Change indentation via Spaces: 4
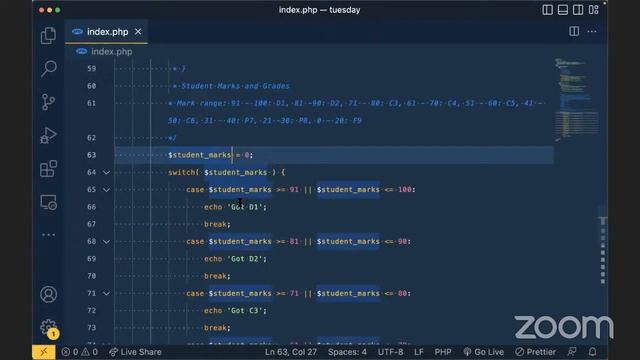The height and width of the screenshot is (360, 640). (x=347, y=352)
